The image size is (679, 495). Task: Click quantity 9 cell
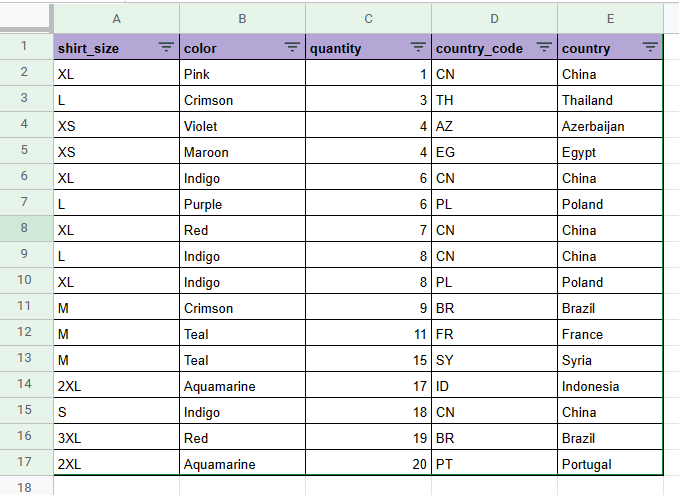[369, 307]
